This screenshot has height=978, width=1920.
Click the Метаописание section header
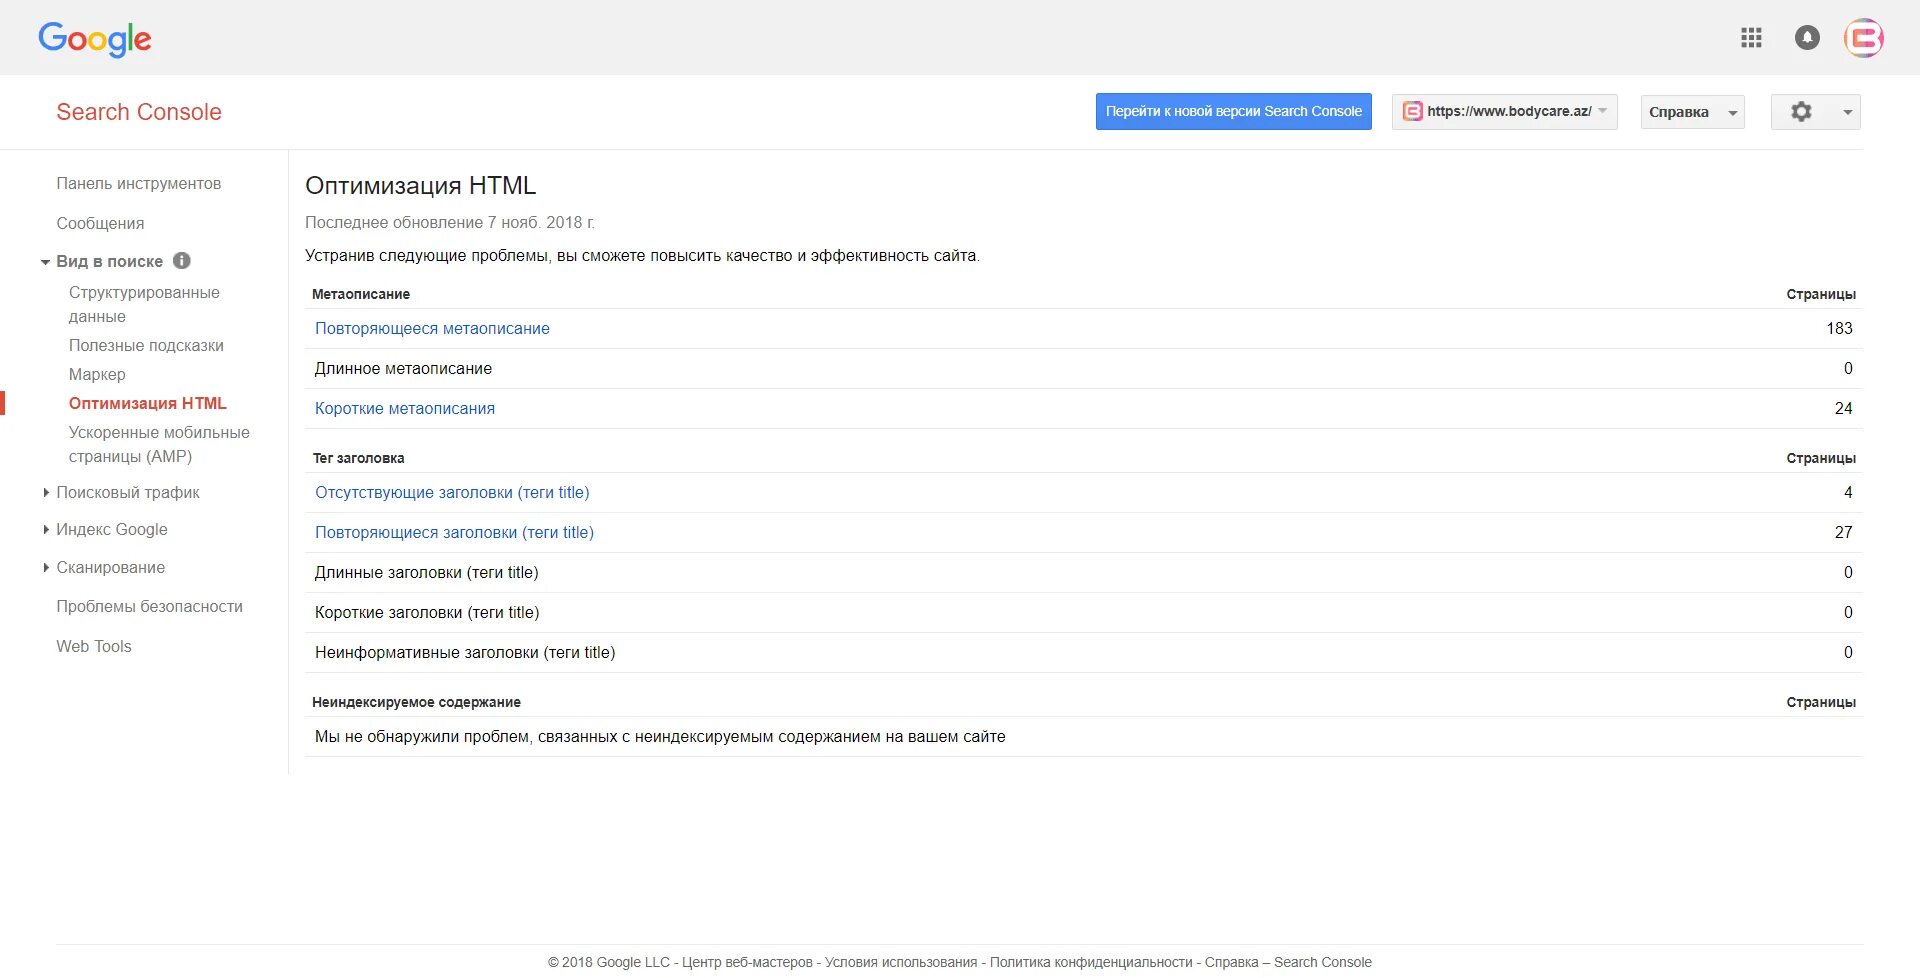[361, 294]
